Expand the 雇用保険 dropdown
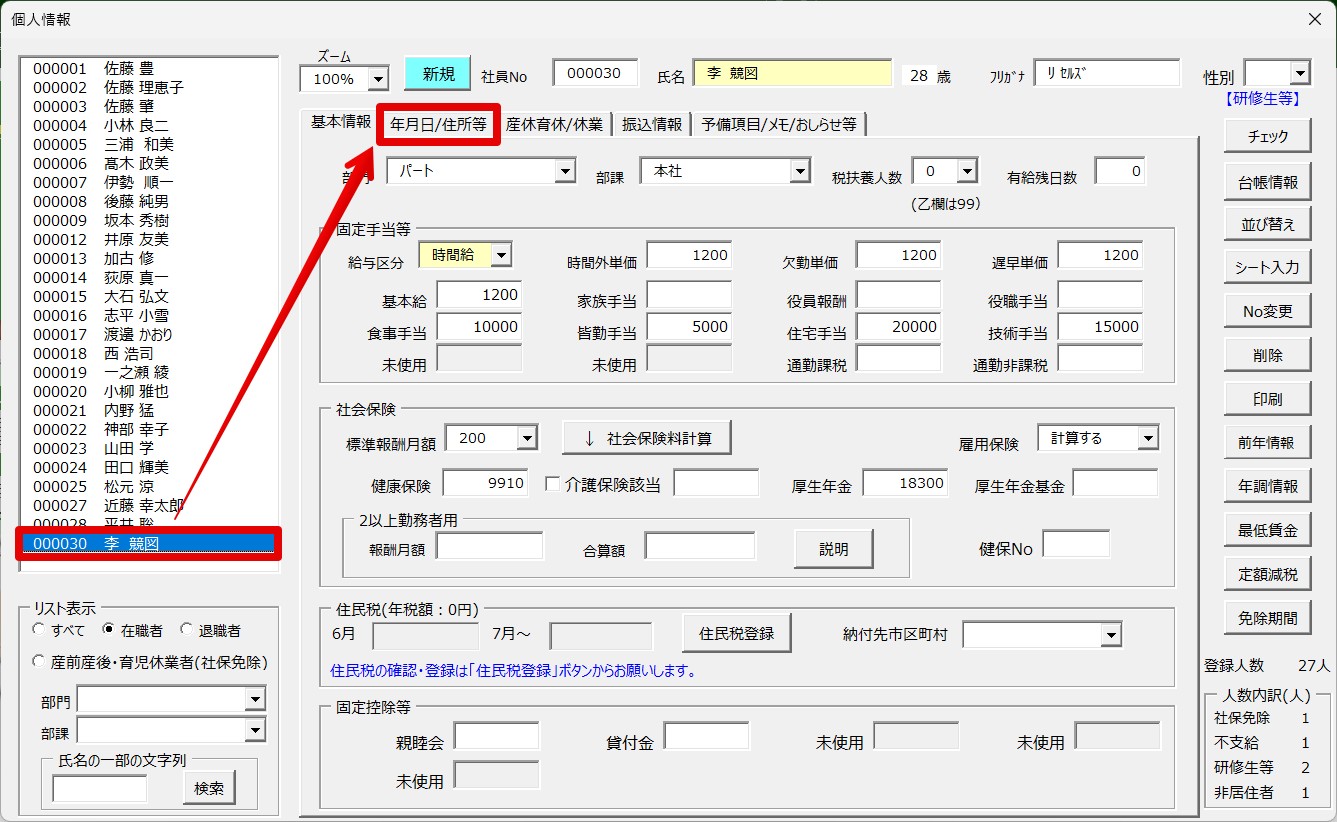The height and width of the screenshot is (822, 1337). pyautogui.click(x=1147, y=438)
